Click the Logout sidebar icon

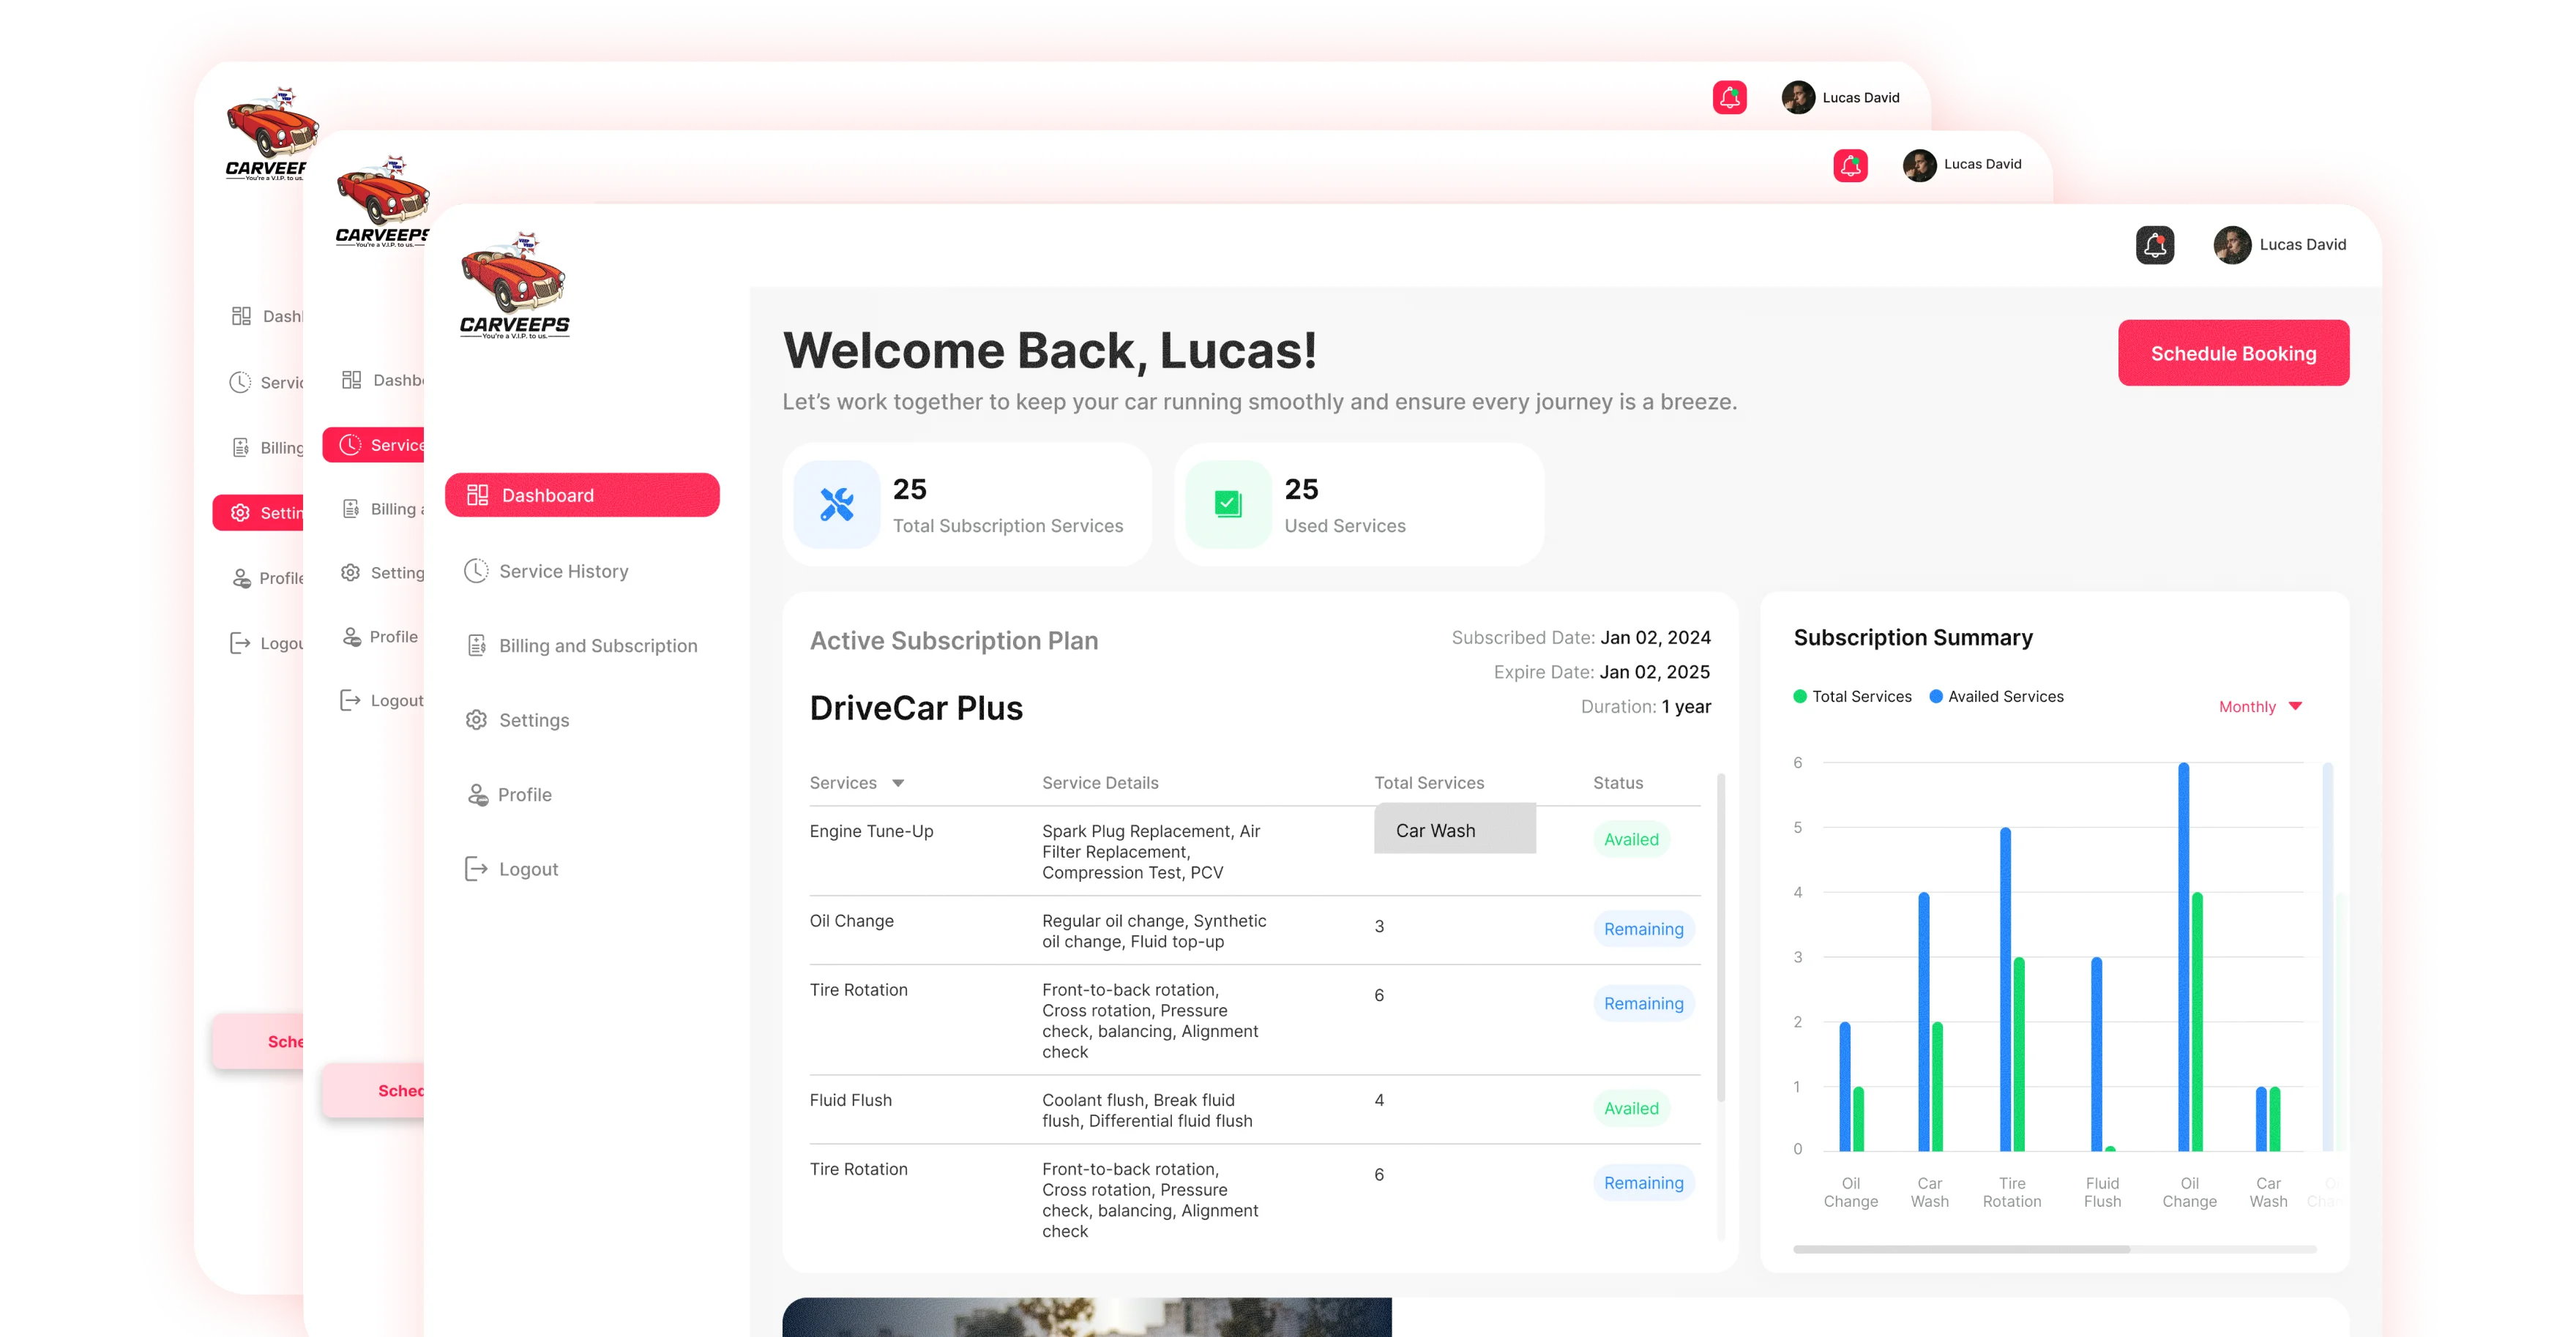coord(478,868)
